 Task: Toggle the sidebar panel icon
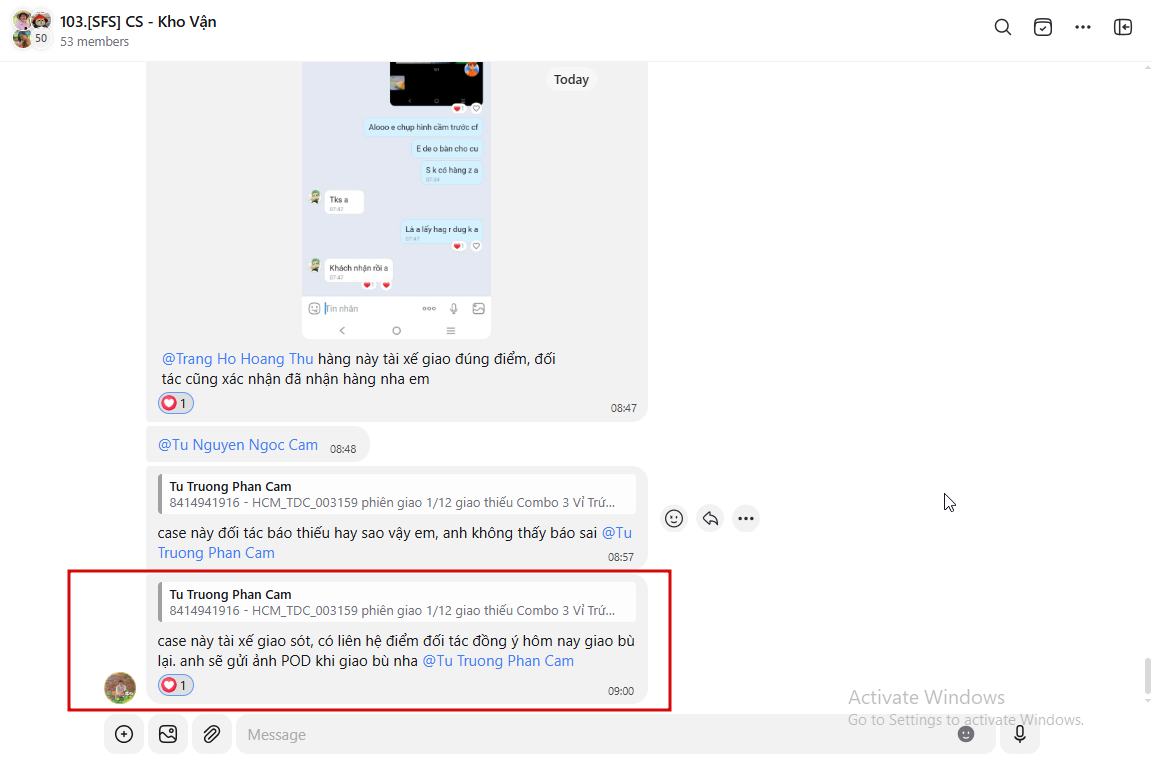pyautogui.click(x=1123, y=27)
